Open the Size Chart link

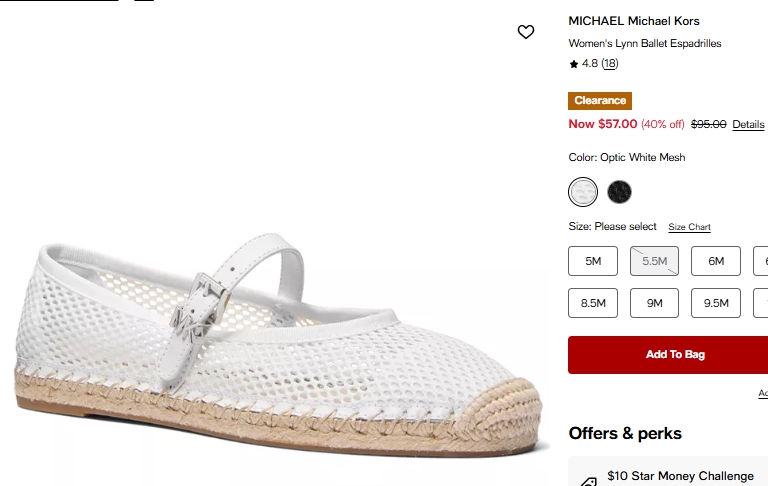(x=689, y=227)
